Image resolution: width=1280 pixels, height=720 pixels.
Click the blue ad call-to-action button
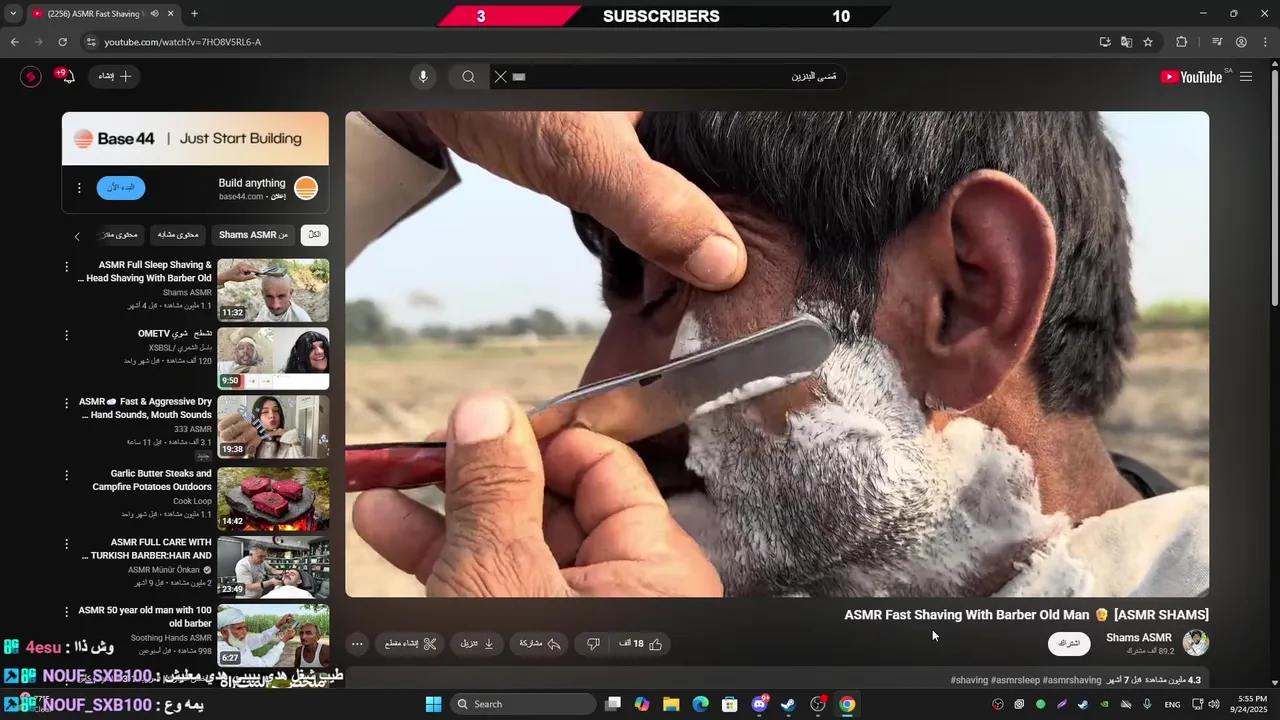click(x=121, y=188)
